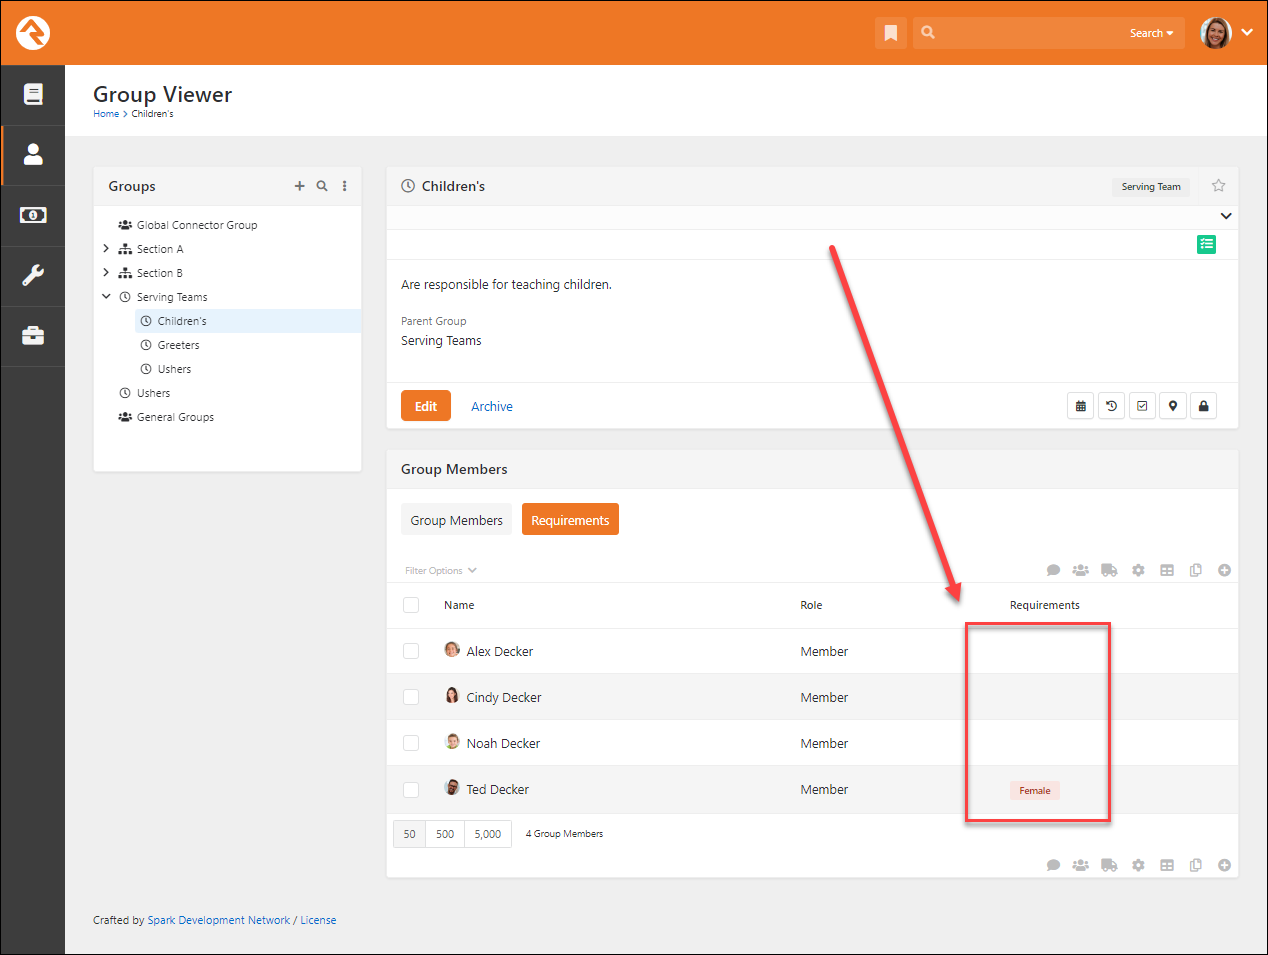1268x955 pixels.
Task: Add a new group member with the plus icon
Action: click(x=1224, y=569)
